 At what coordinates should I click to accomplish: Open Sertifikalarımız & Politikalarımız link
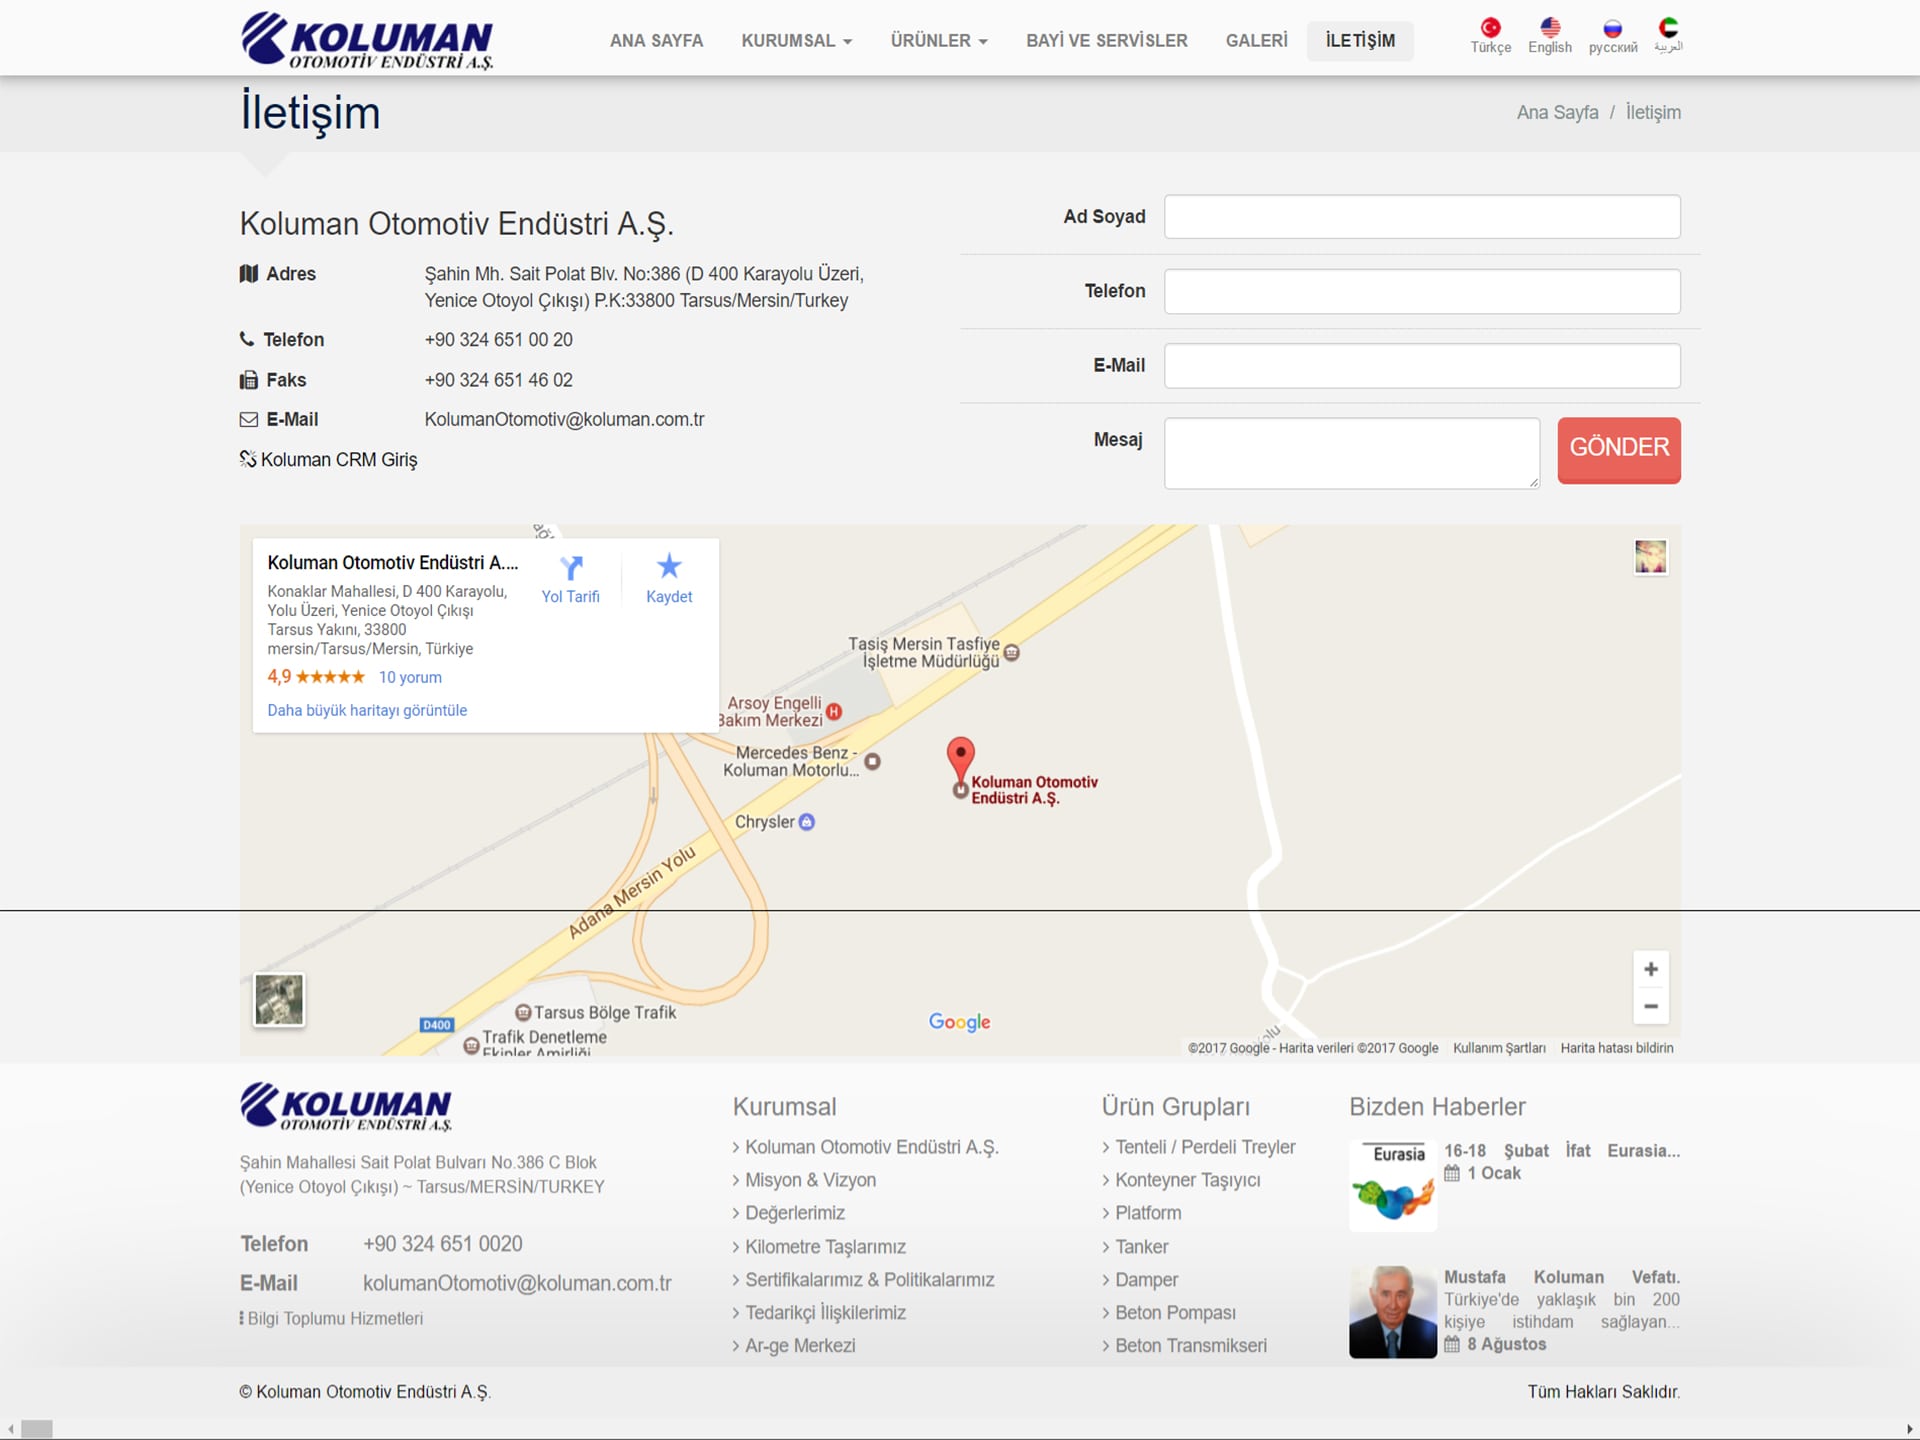click(869, 1280)
